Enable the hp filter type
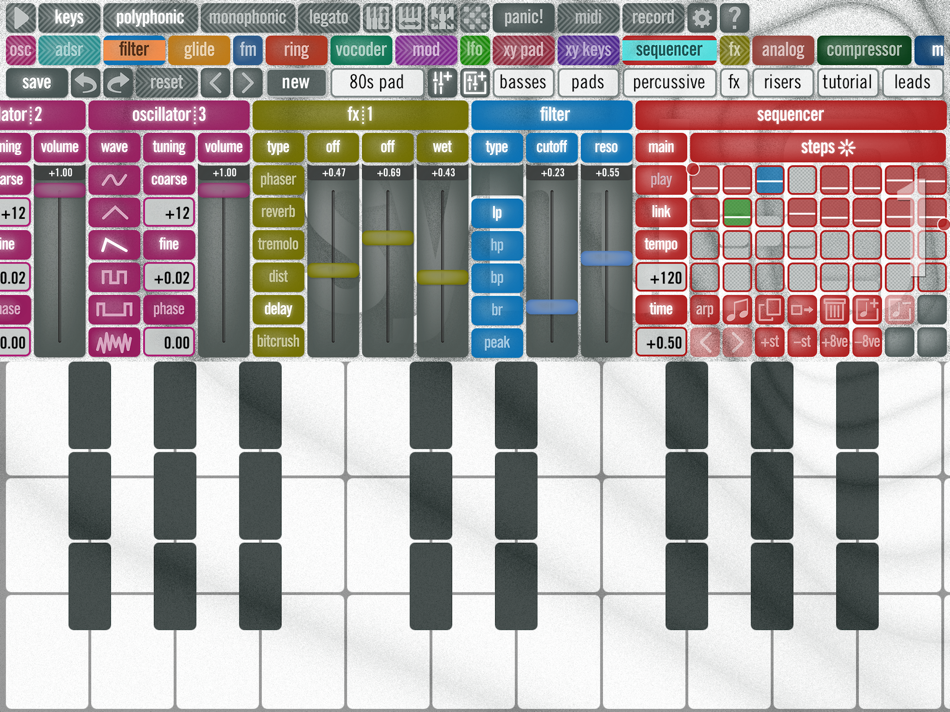The image size is (950, 712). point(496,244)
